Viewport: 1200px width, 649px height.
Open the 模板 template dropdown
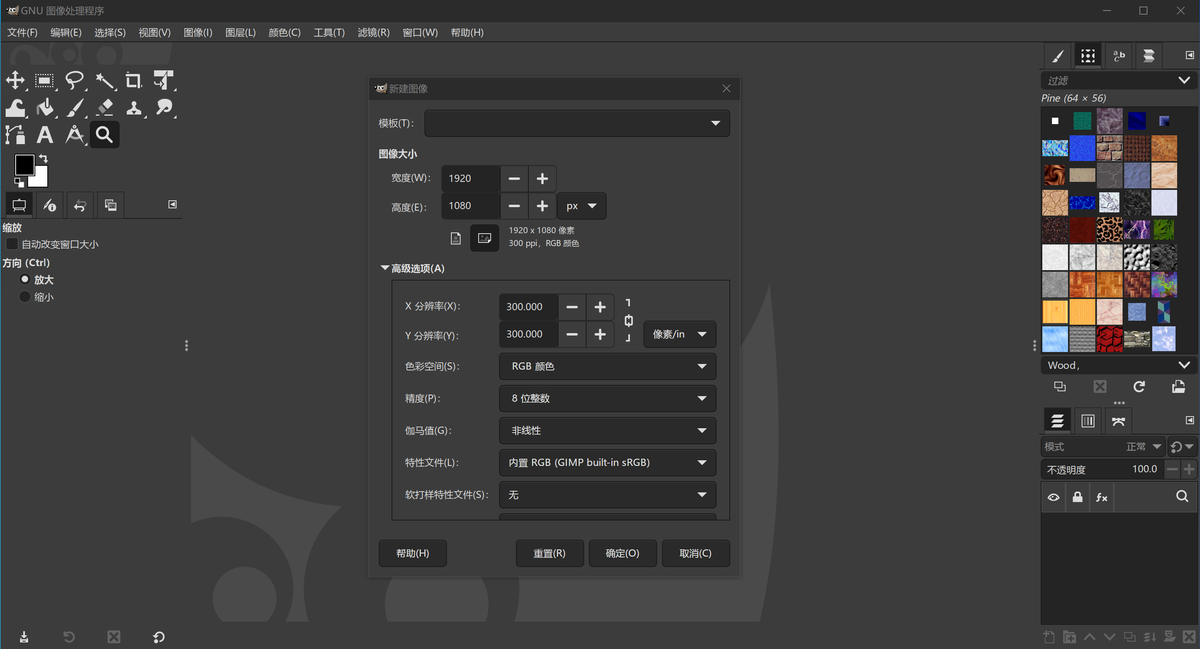577,123
